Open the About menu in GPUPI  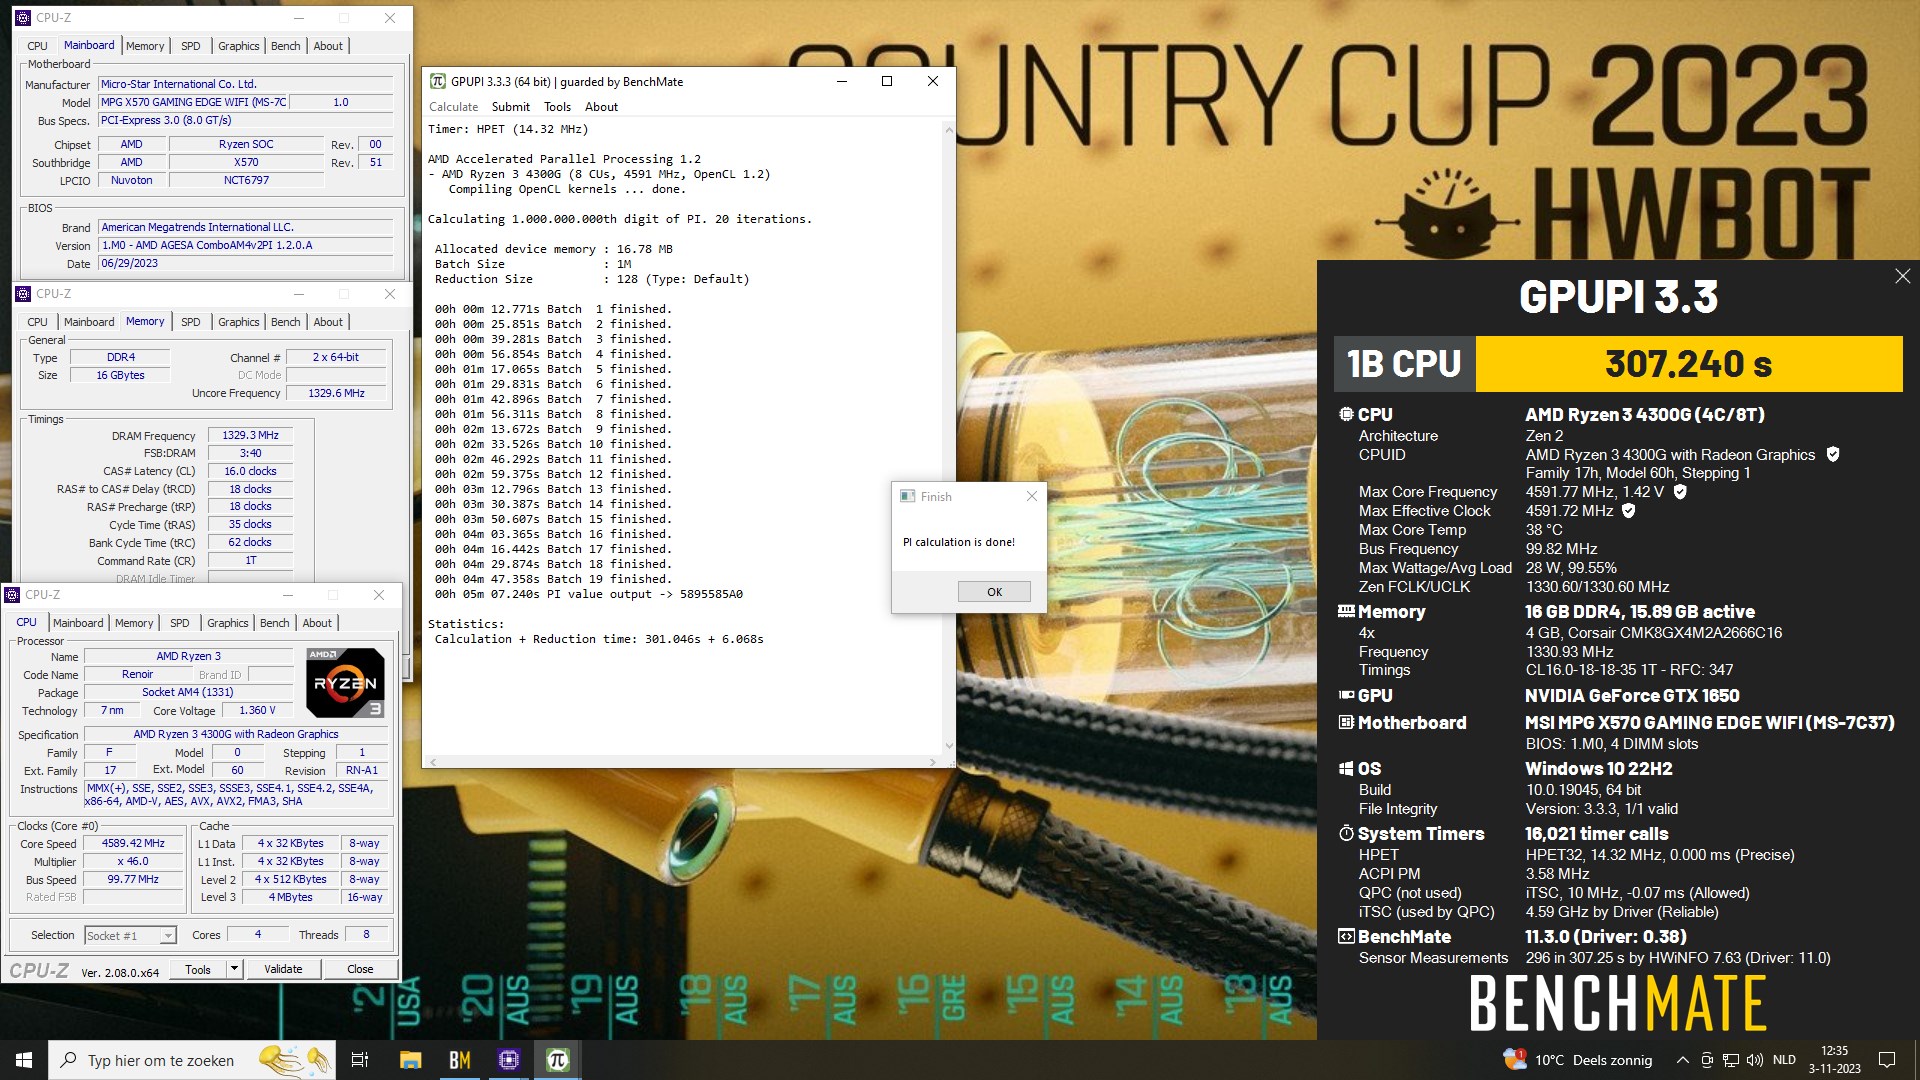coord(601,107)
